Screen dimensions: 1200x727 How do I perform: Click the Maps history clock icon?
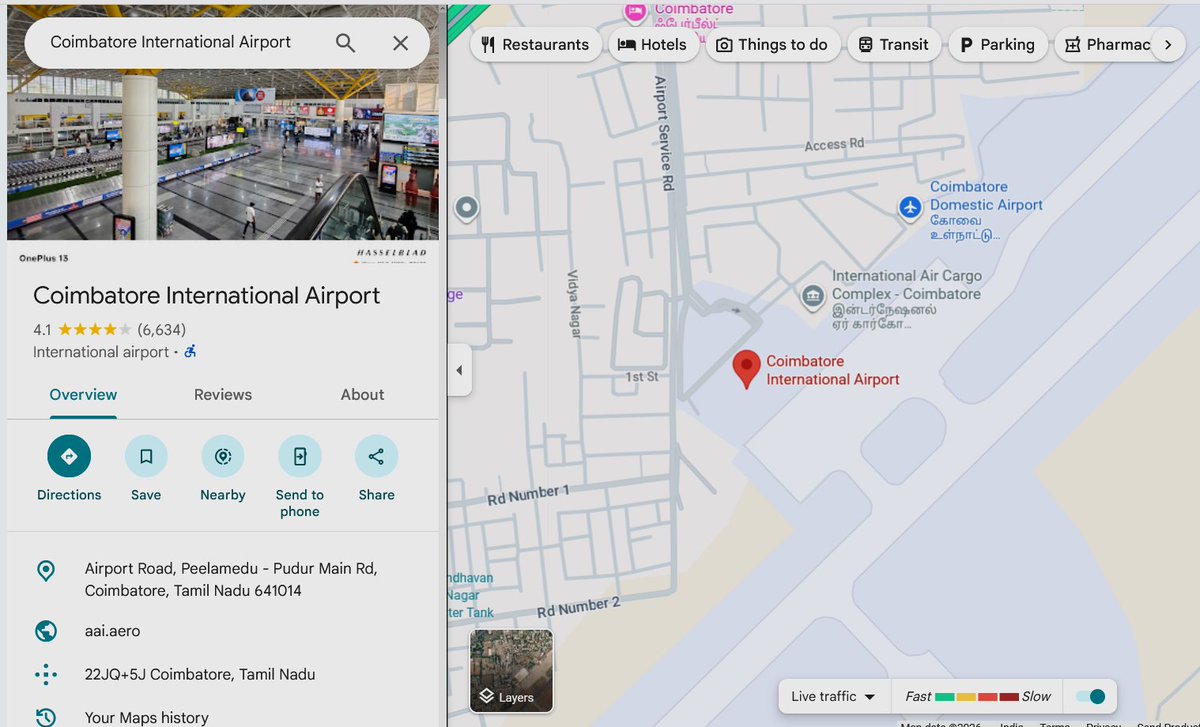click(x=45, y=717)
